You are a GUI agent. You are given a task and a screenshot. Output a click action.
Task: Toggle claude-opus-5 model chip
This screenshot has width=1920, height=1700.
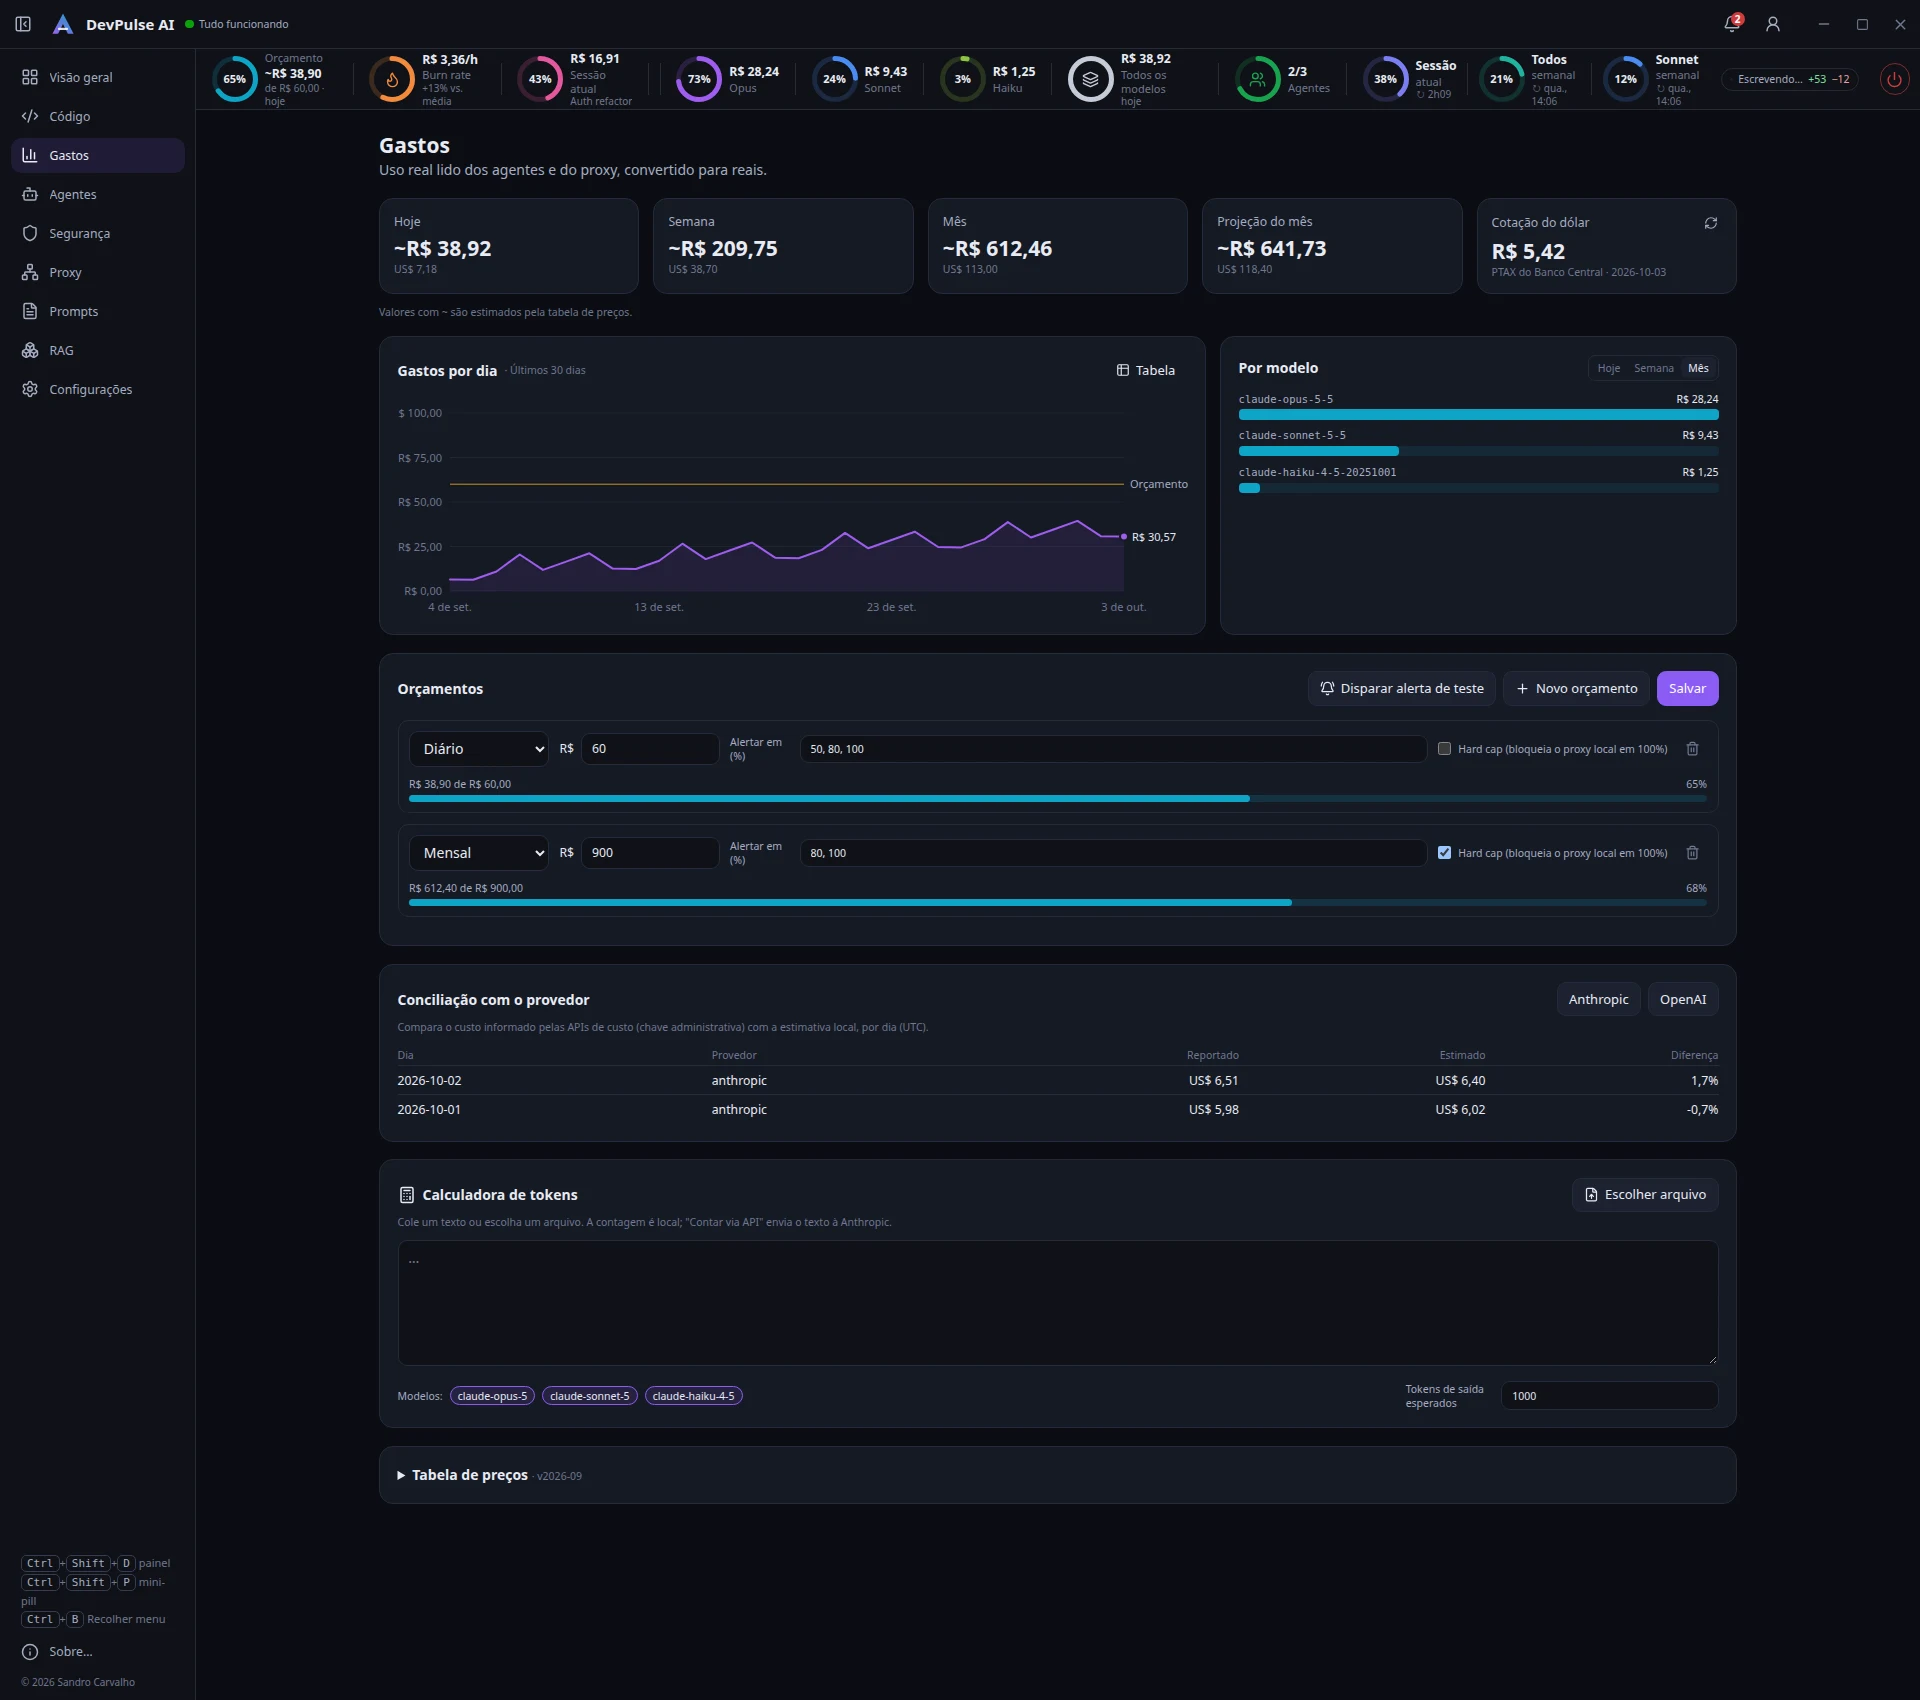(492, 1396)
